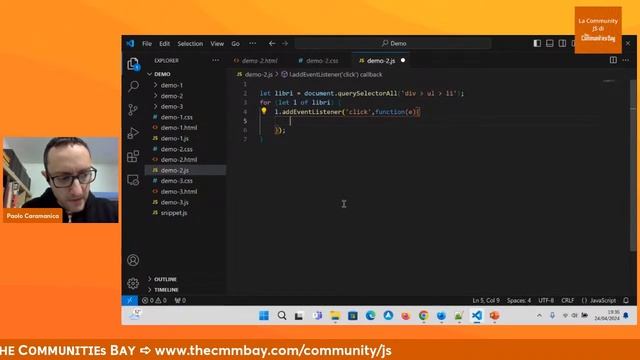Toggle primary side bar visibility
The image size is (640, 360).
pos(537,43)
